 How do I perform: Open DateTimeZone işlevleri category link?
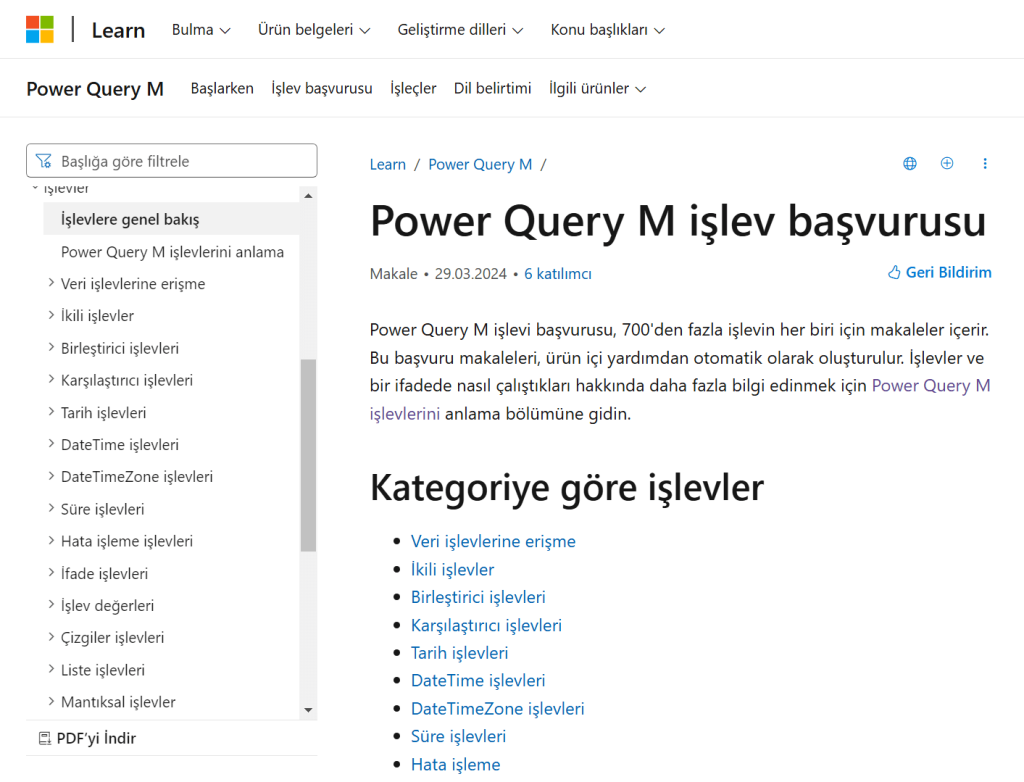click(x=498, y=708)
